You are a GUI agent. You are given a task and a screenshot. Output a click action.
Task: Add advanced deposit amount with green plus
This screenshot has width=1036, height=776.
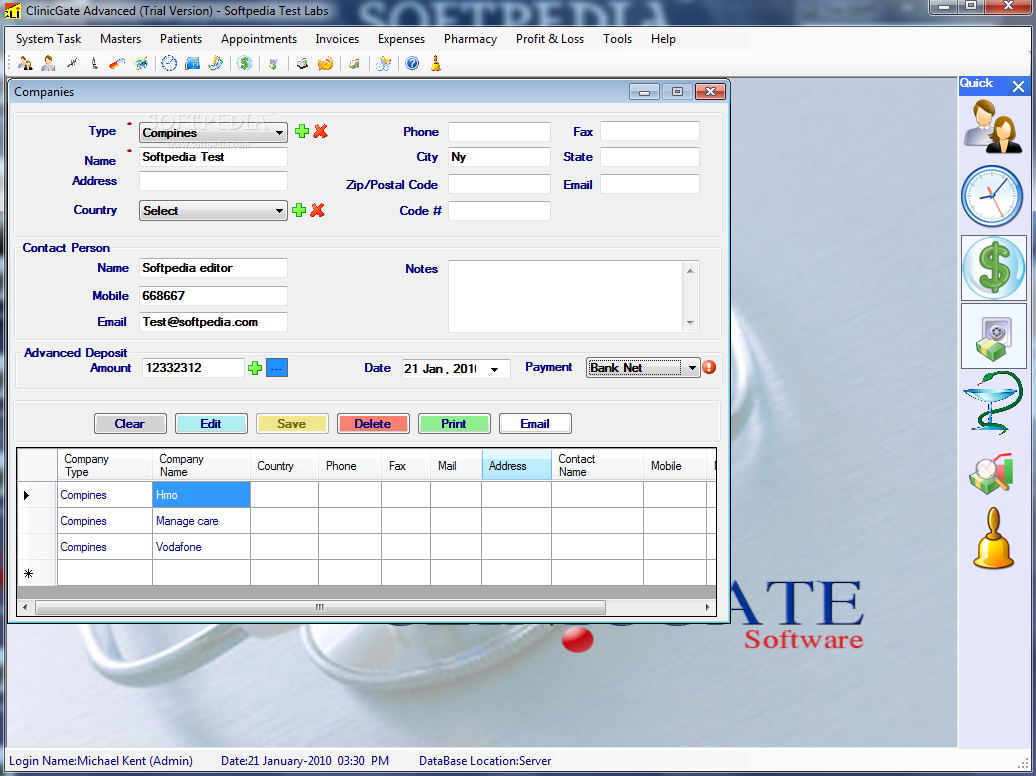click(x=255, y=368)
